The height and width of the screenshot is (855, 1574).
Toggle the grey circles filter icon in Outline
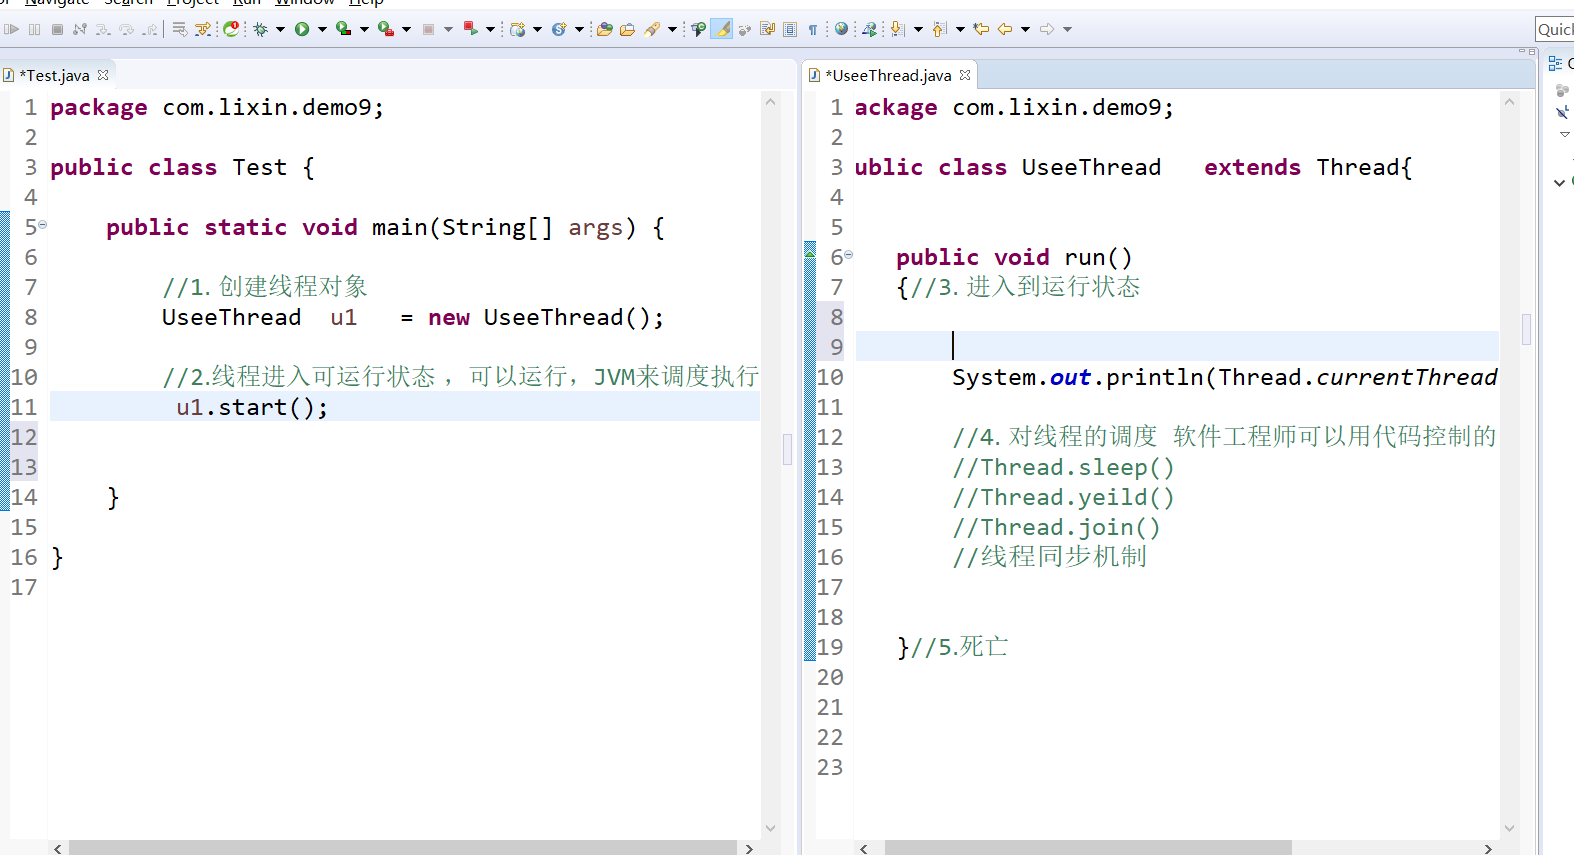tap(1562, 90)
